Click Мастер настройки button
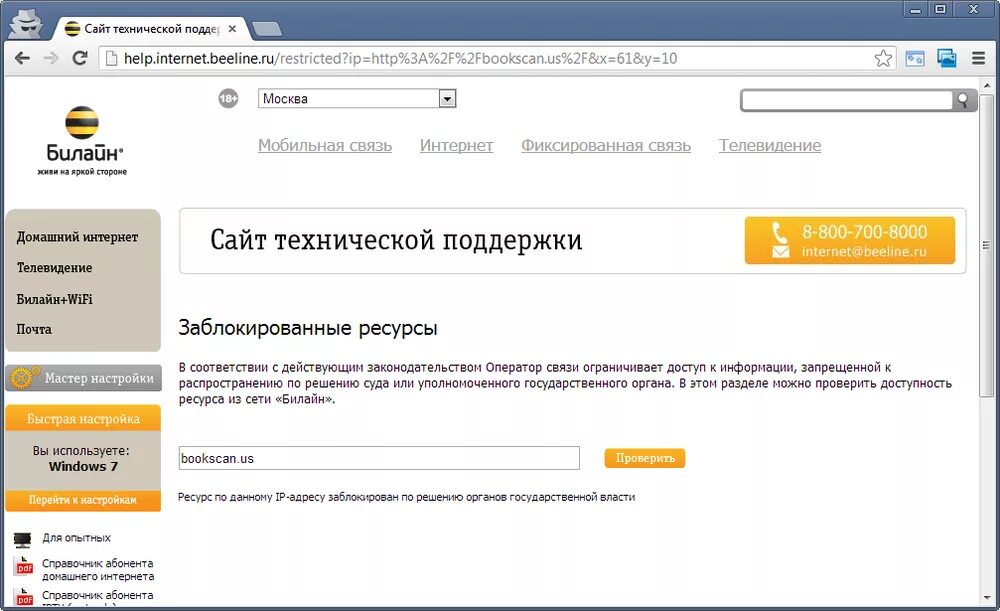 click(84, 378)
